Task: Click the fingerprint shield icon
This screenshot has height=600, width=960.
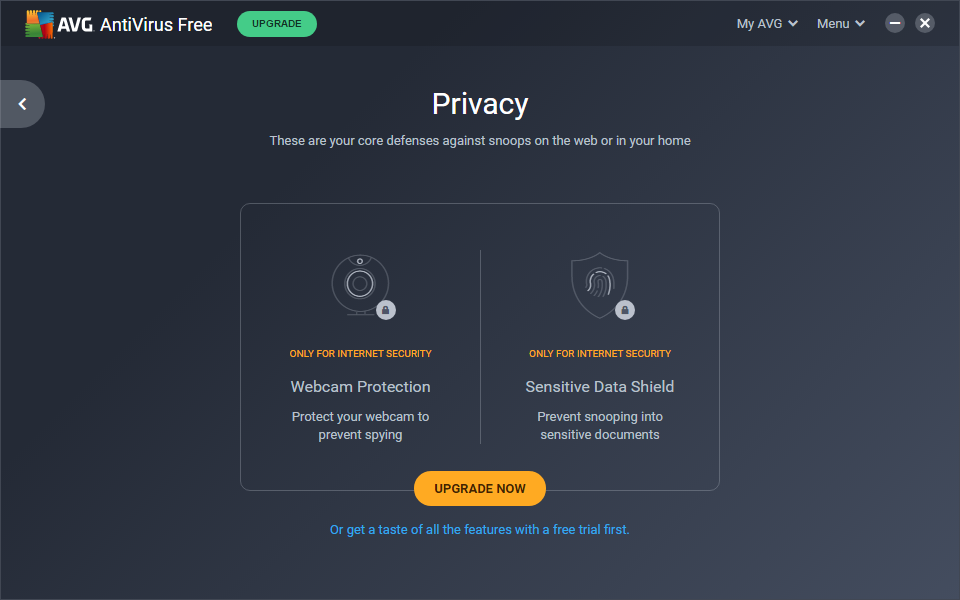Action: click(x=599, y=283)
